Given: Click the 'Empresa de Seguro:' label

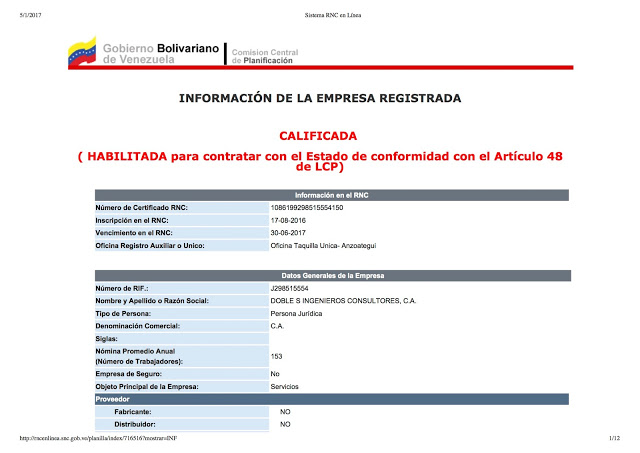Looking at the screenshot, I should (129, 374).
